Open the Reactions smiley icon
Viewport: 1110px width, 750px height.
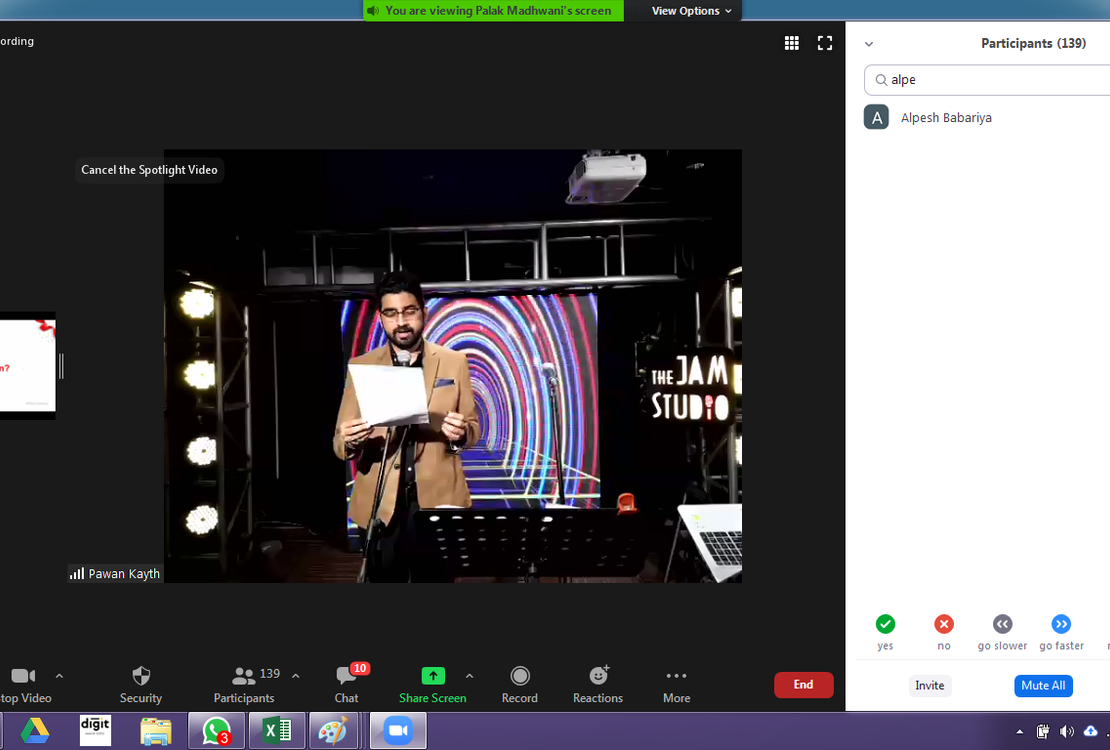598,676
